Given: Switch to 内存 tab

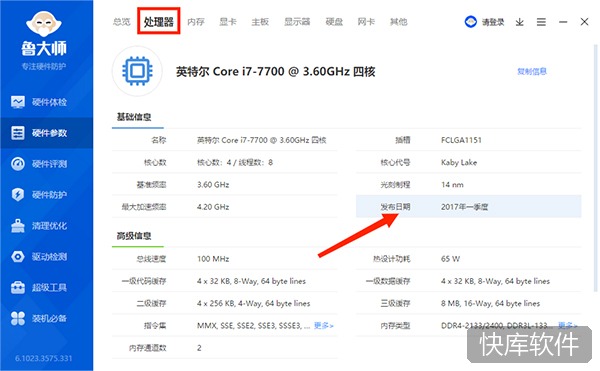Looking at the screenshot, I should [196, 22].
